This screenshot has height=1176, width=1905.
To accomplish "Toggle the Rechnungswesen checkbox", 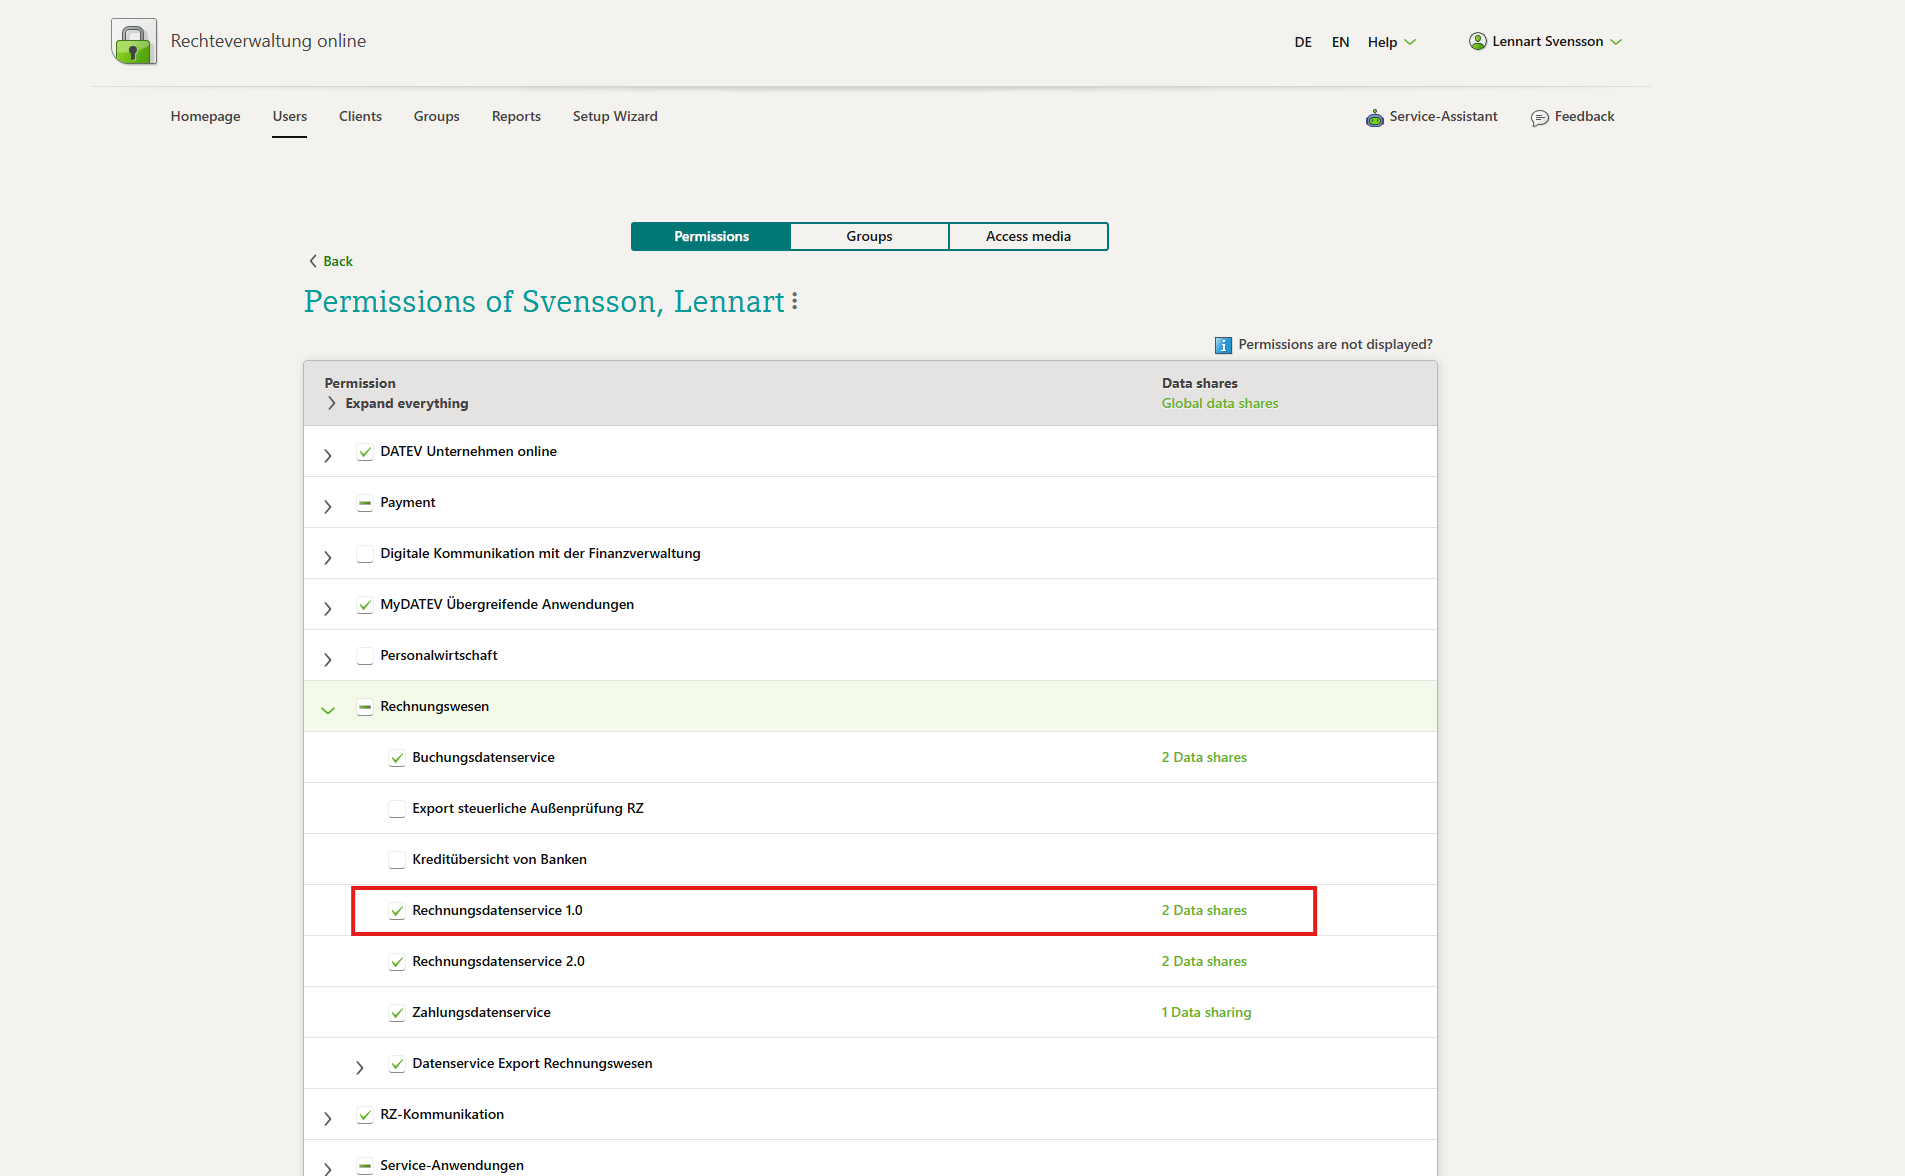I will click(365, 707).
